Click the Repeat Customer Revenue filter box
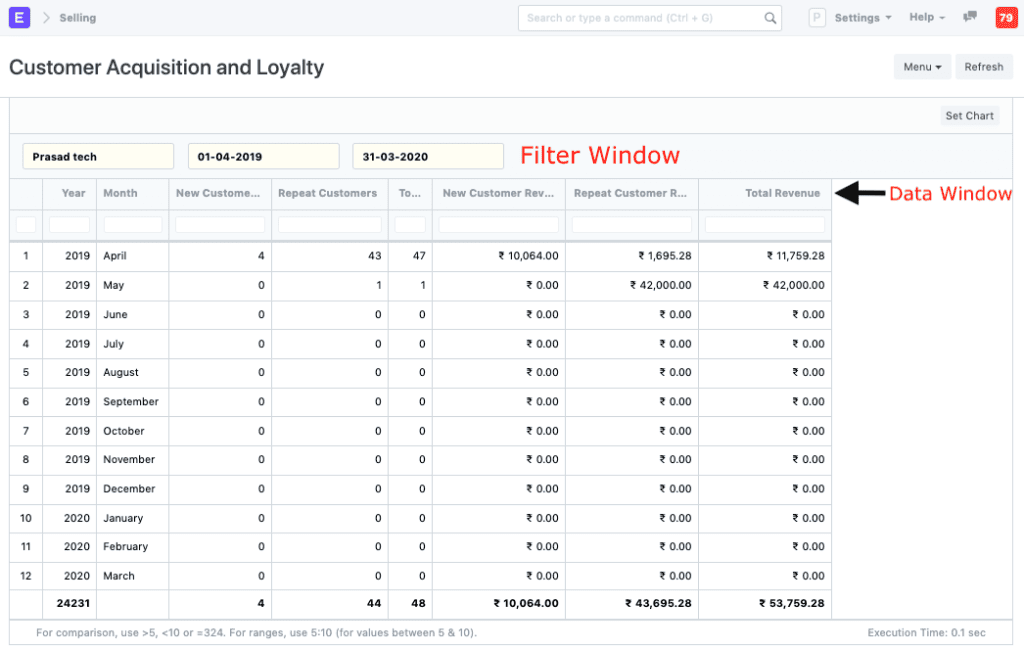 632,225
